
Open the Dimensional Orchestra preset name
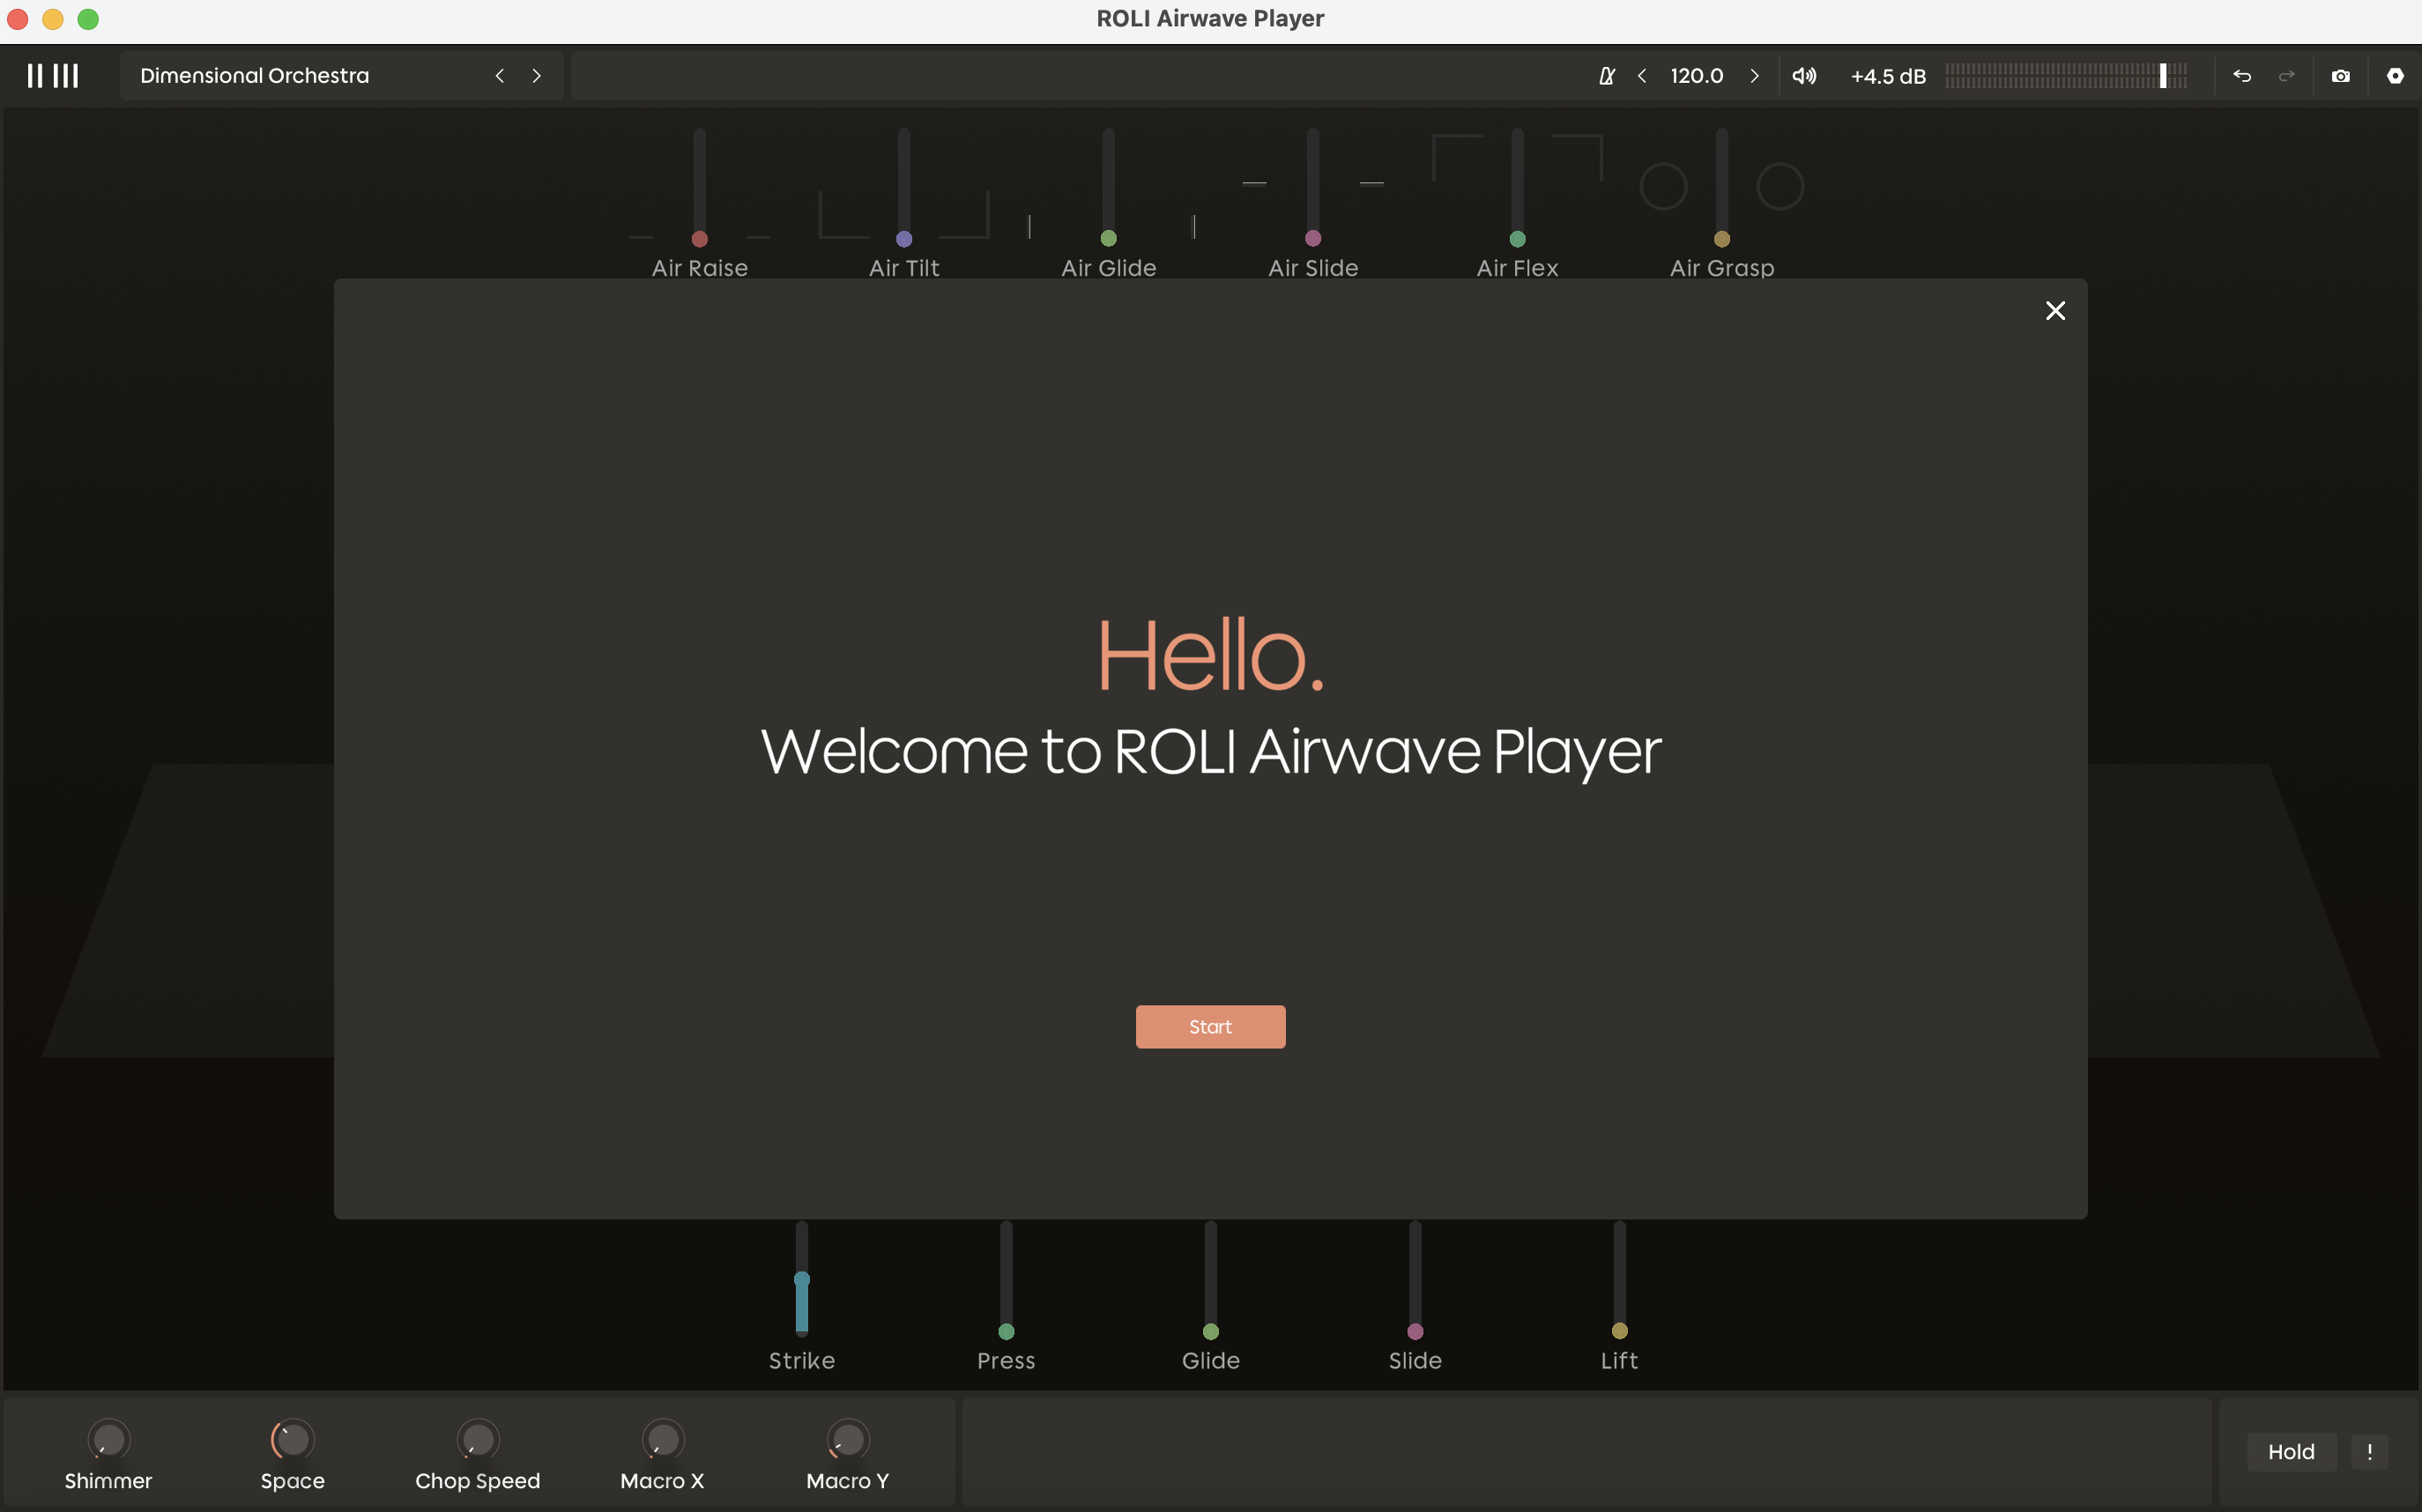(x=254, y=76)
